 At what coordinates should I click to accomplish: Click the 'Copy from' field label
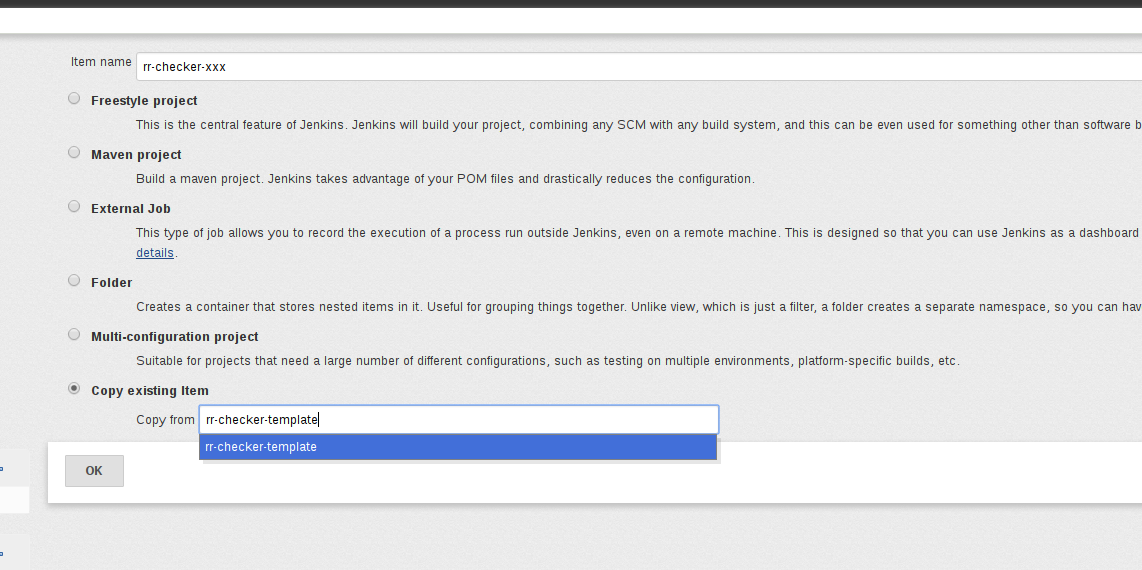(165, 420)
